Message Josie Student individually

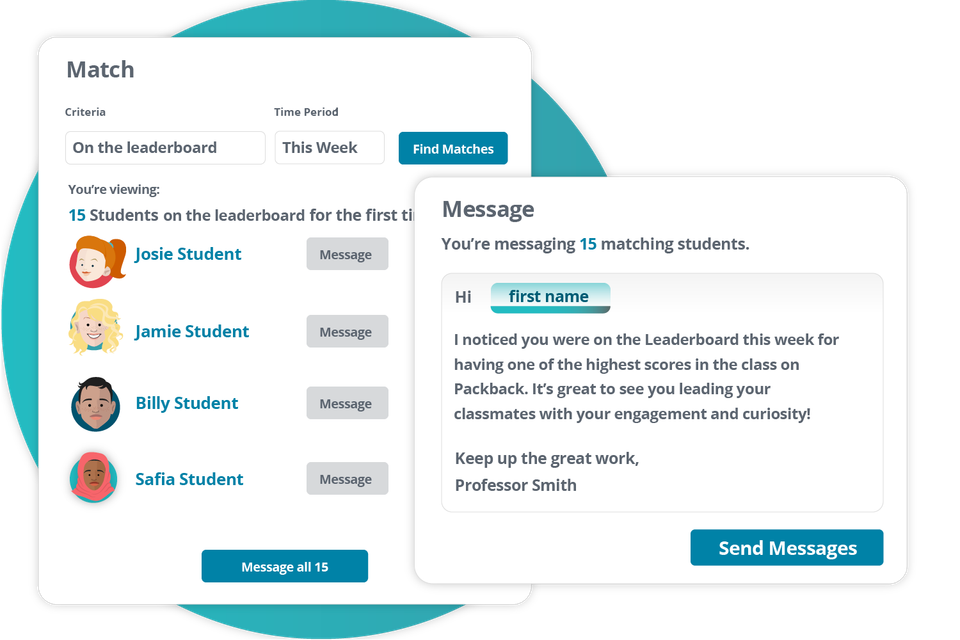coord(346,255)
